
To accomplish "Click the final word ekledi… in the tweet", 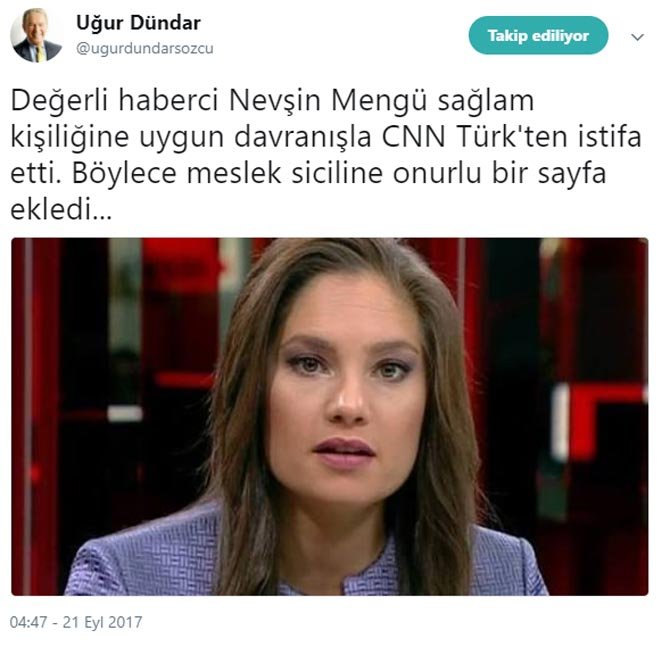I will click(x=61, y=210).
